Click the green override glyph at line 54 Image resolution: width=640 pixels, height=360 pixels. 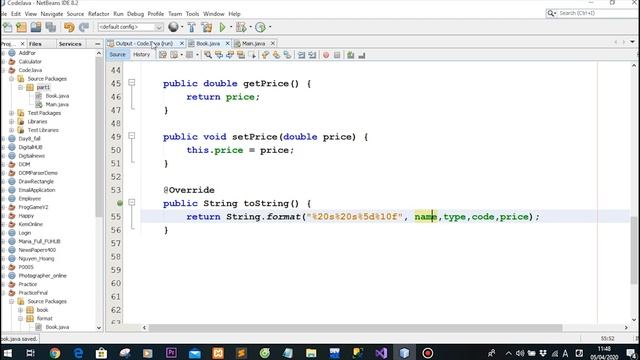[120, 203]
